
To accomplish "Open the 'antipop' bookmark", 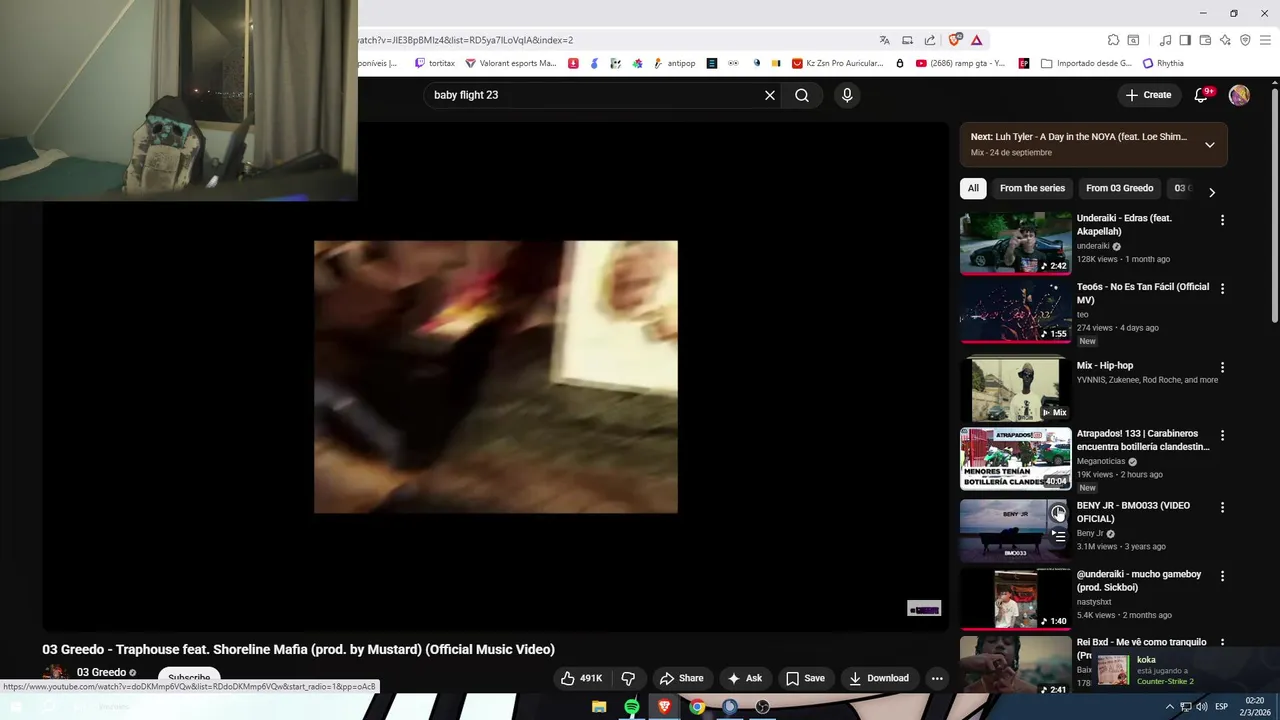I will tap(674, 63).
